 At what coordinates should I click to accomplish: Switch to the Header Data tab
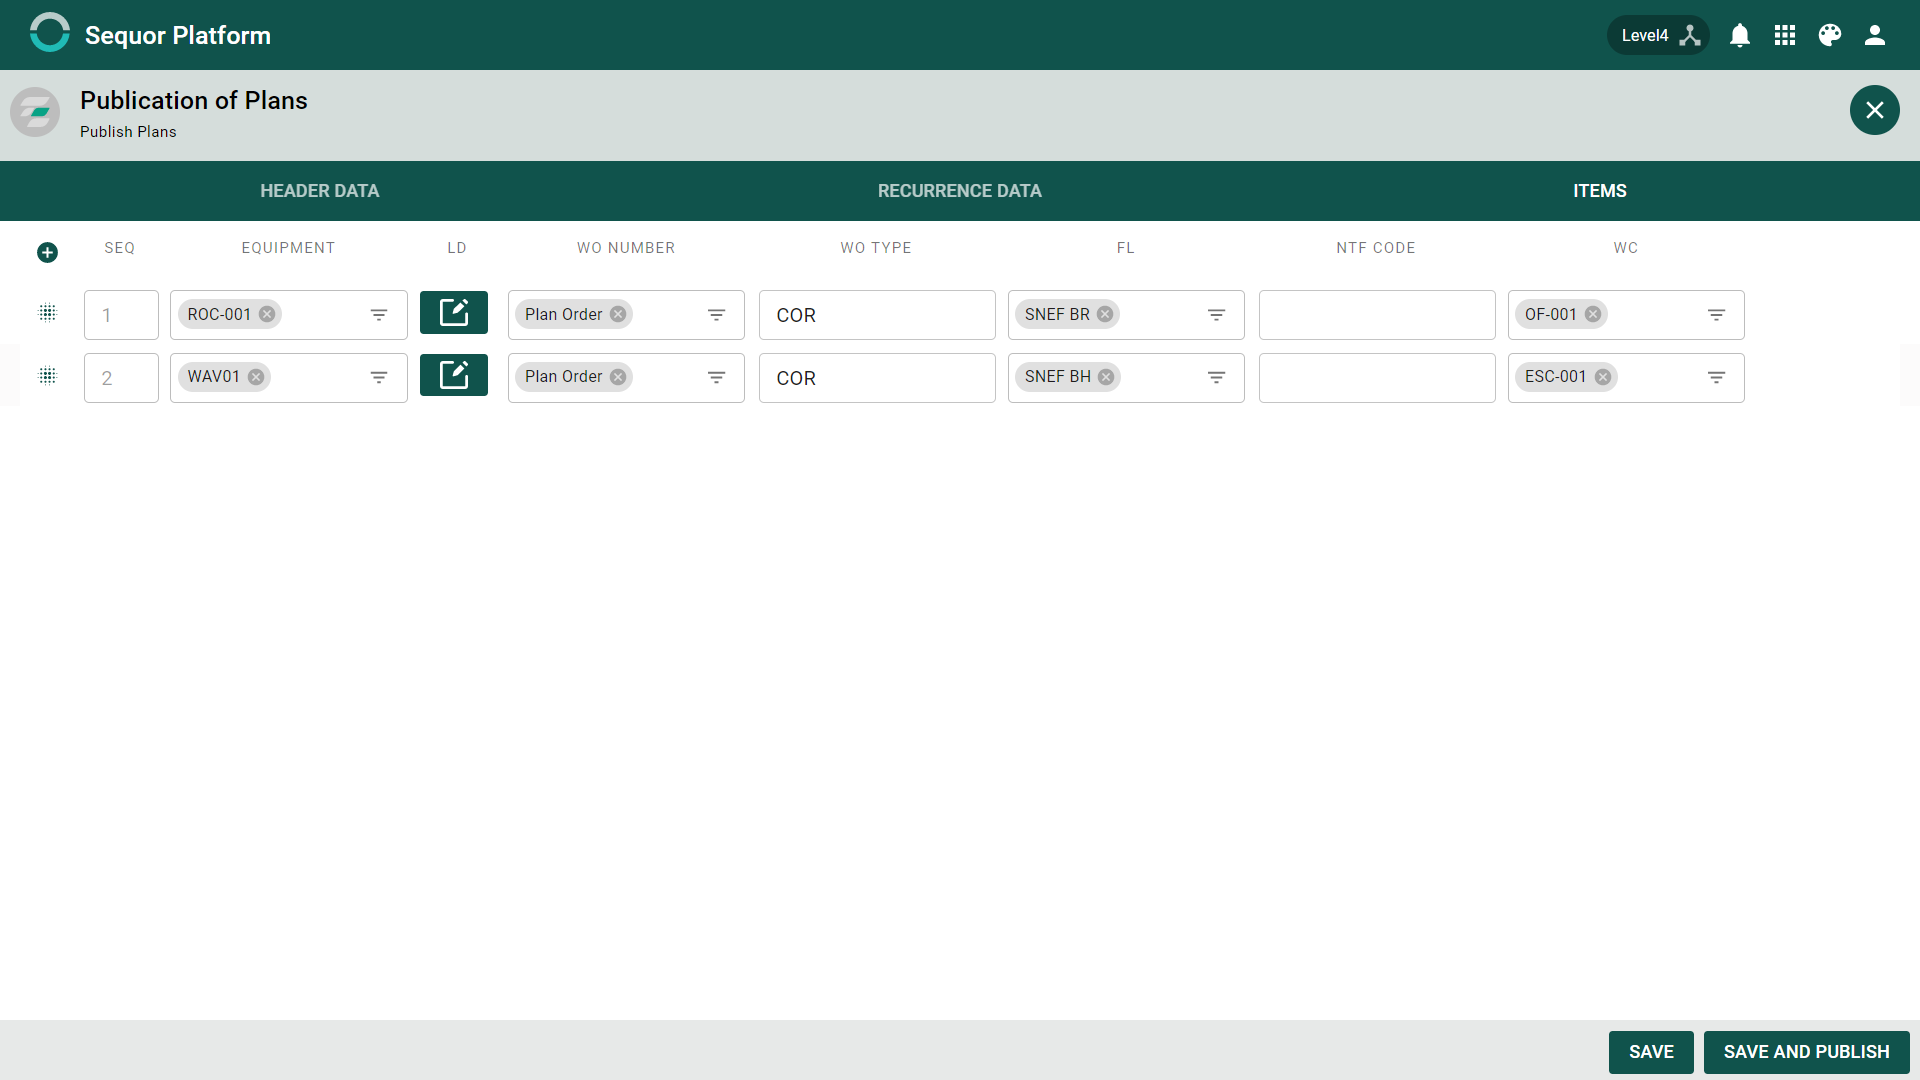click(320, 191)
